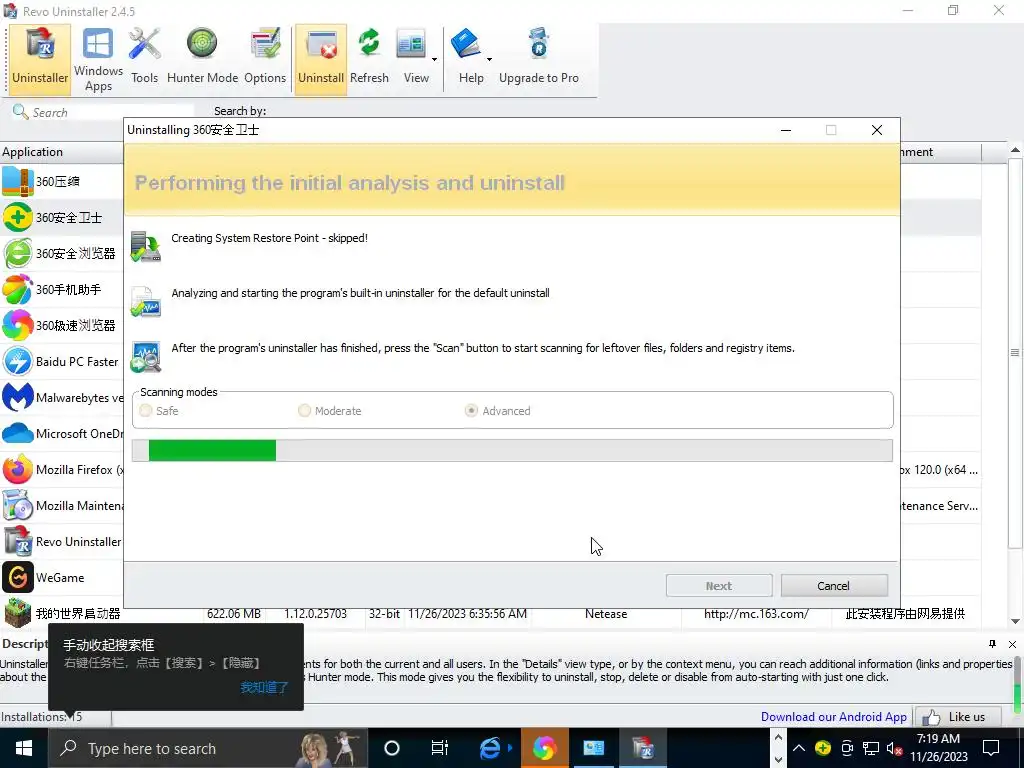Screen dimensions: 1024x768
Task: Click Upgrade to Pro
Action: [539, 59]
